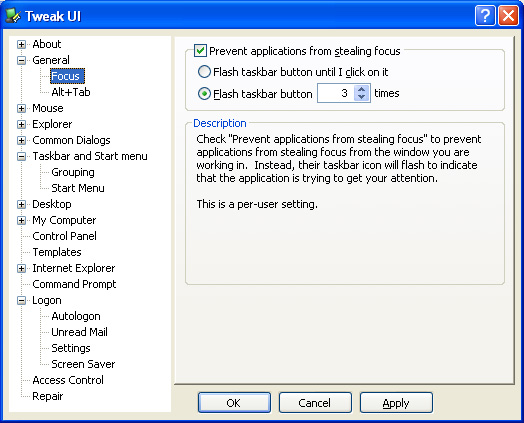Uncheck Prevent applications from stealing focus
The height and width of the screenshot is (423, 524).
click(x=200, y=51)
